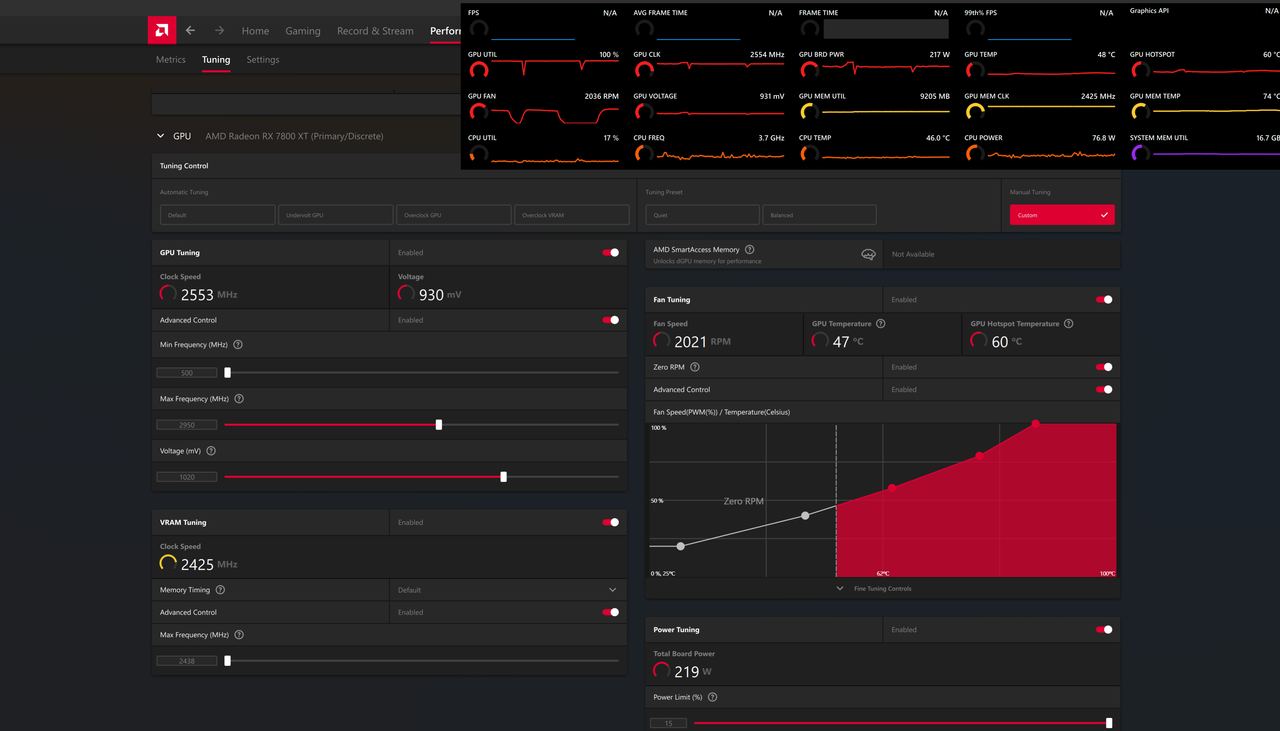
Task: Open help icon beside Power Limit (%)
Action: tap(712, 697)
